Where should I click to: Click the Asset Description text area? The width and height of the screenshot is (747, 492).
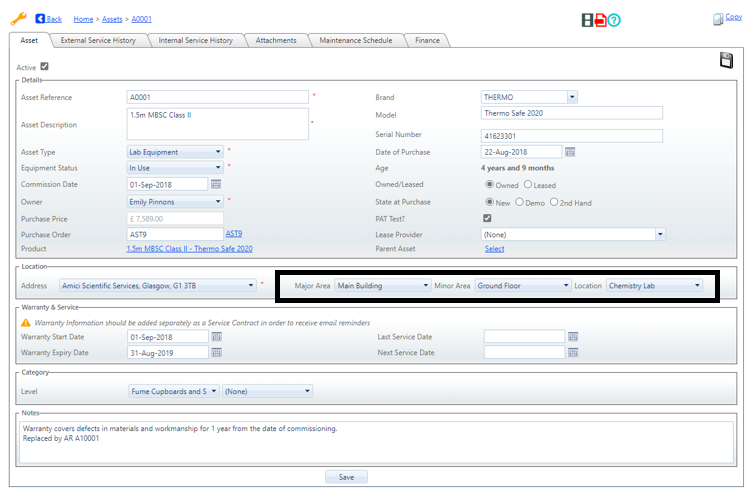pos(218,124)
